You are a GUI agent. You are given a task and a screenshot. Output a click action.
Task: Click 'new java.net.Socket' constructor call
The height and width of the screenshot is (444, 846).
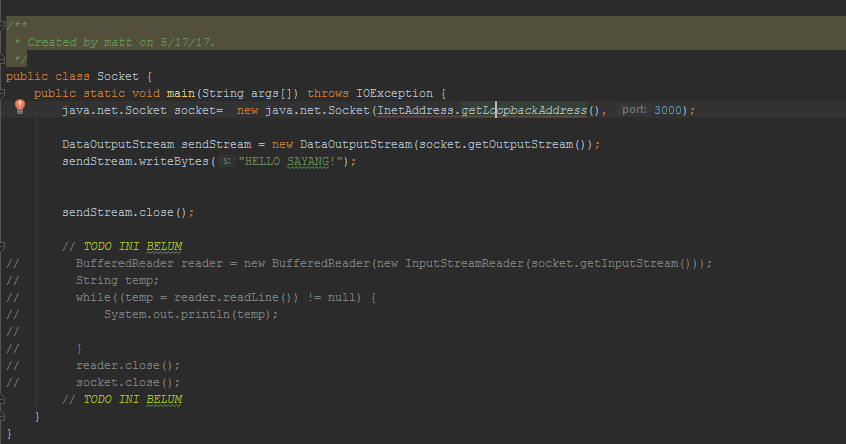(x=304, y=111)
